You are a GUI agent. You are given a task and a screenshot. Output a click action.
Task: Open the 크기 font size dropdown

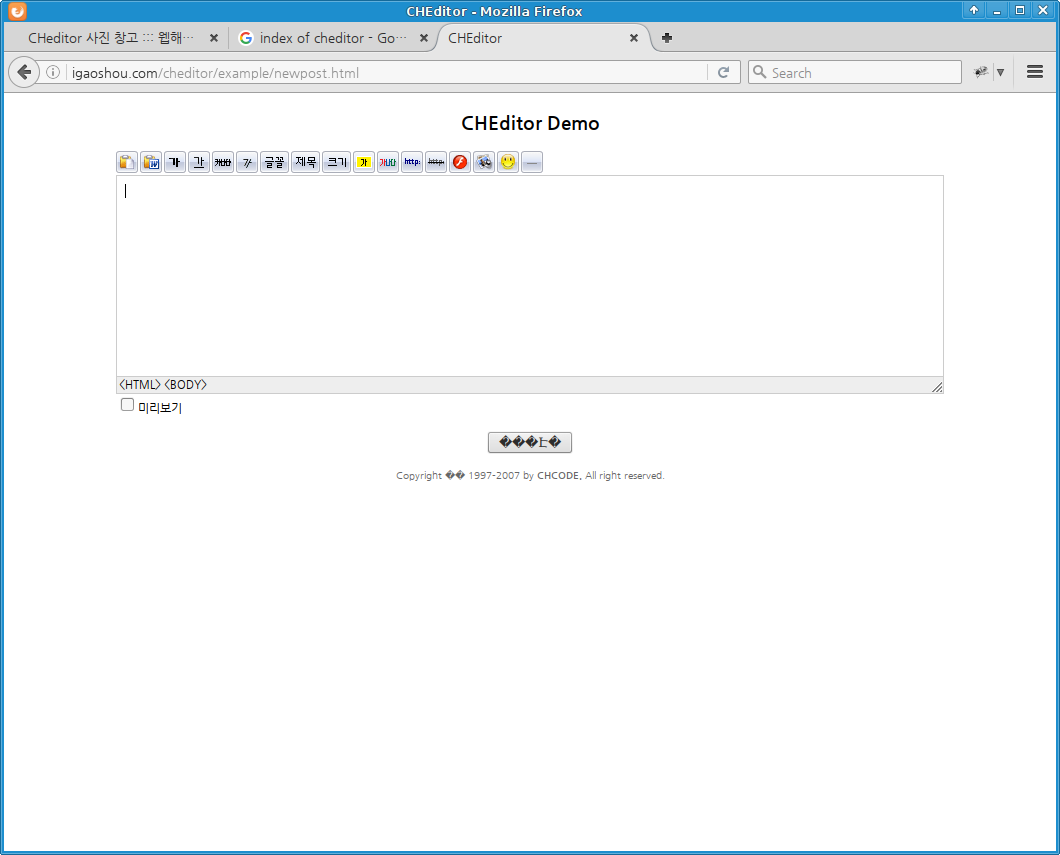pos(337,162)
